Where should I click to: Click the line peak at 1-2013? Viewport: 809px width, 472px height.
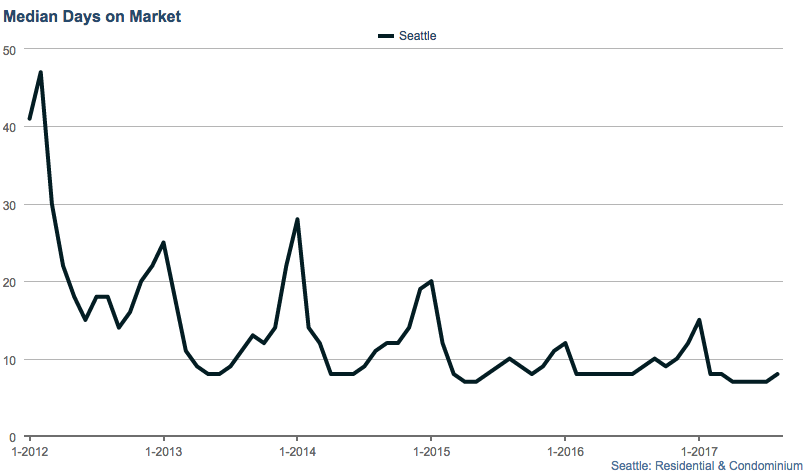(x=163, y=243)
